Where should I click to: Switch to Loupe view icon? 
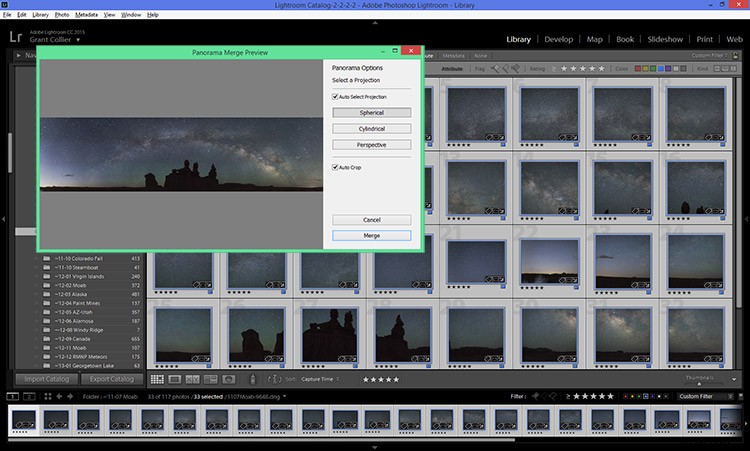click(174, 379)
